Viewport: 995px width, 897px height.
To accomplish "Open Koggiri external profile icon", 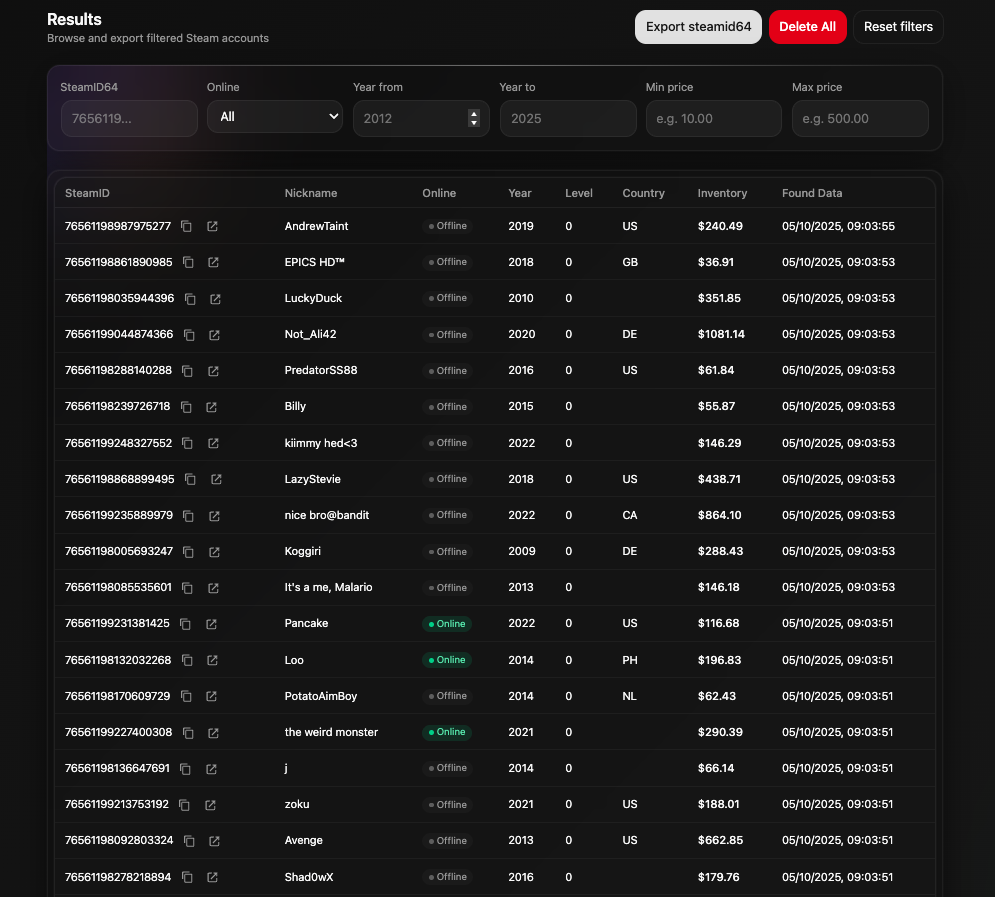I will point(214,552).
